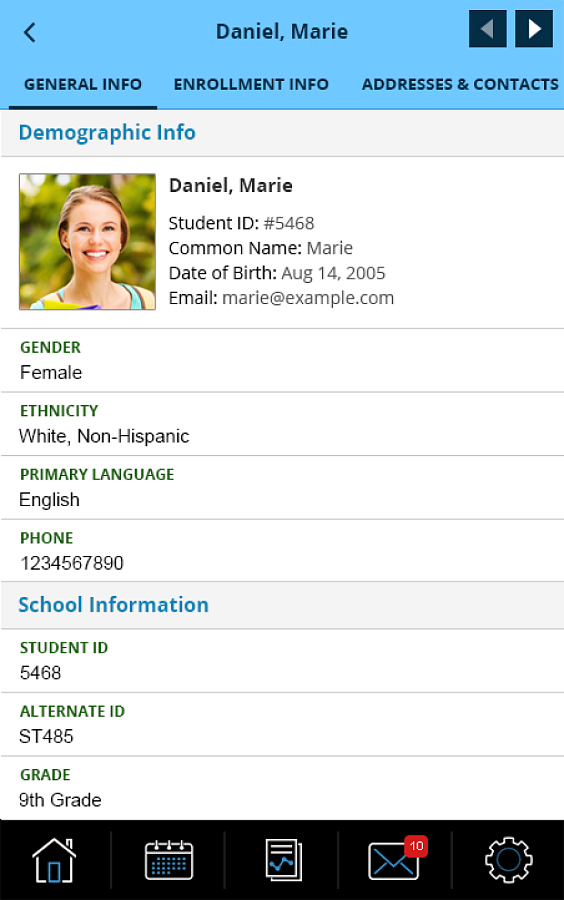564x900 pixels.
Task: Select the Demographic Info section header
Action: click(282, 133)
